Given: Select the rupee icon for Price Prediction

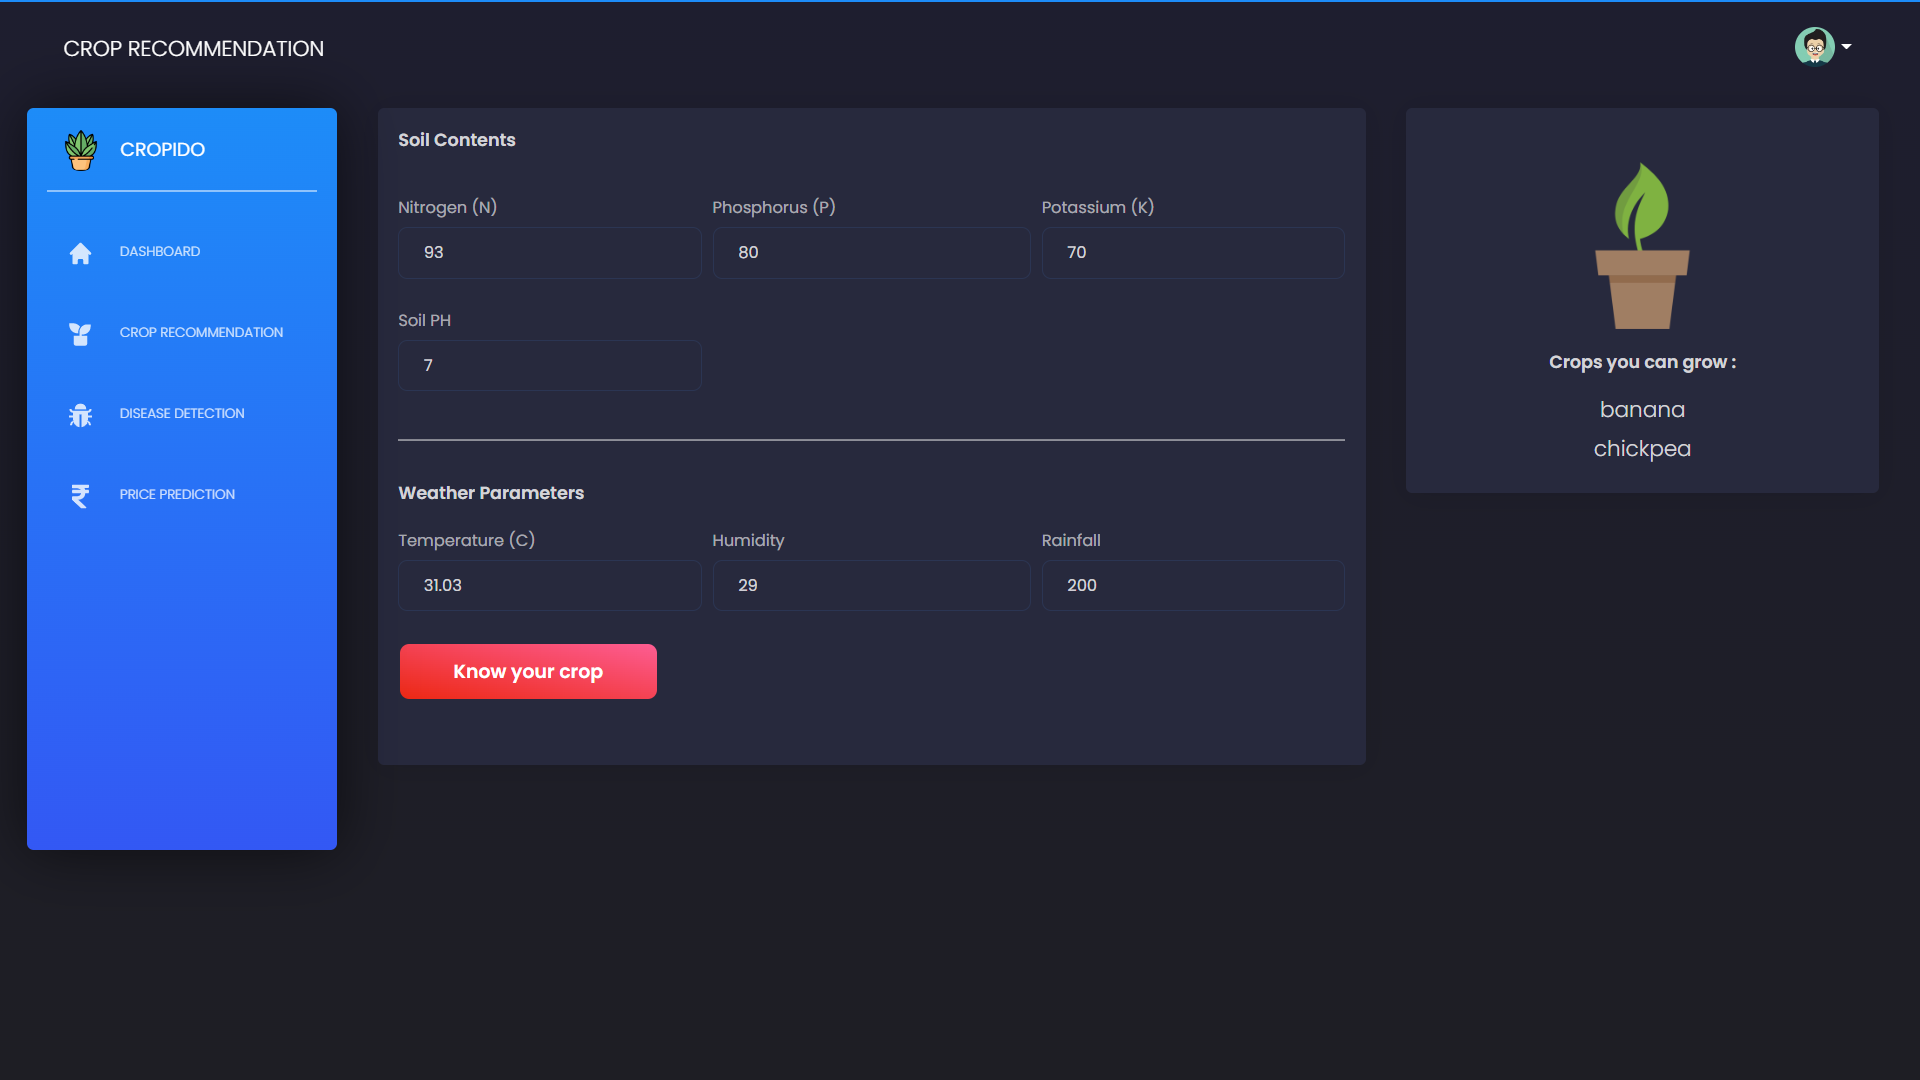Looking at the screenshot, I should pos(80,495).
